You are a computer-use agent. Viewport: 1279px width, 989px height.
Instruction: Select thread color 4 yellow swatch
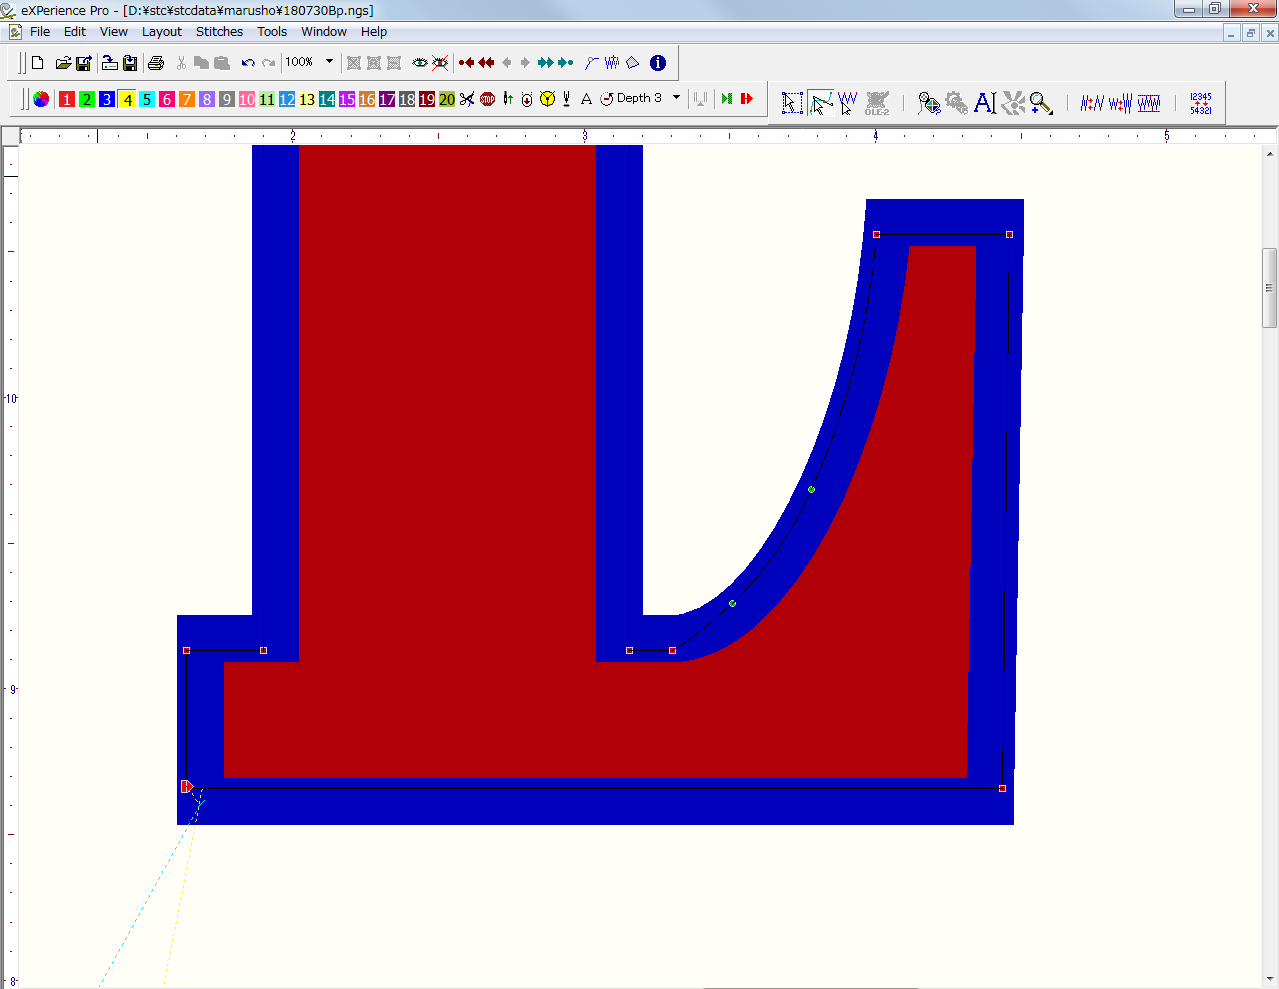point(127,99)
